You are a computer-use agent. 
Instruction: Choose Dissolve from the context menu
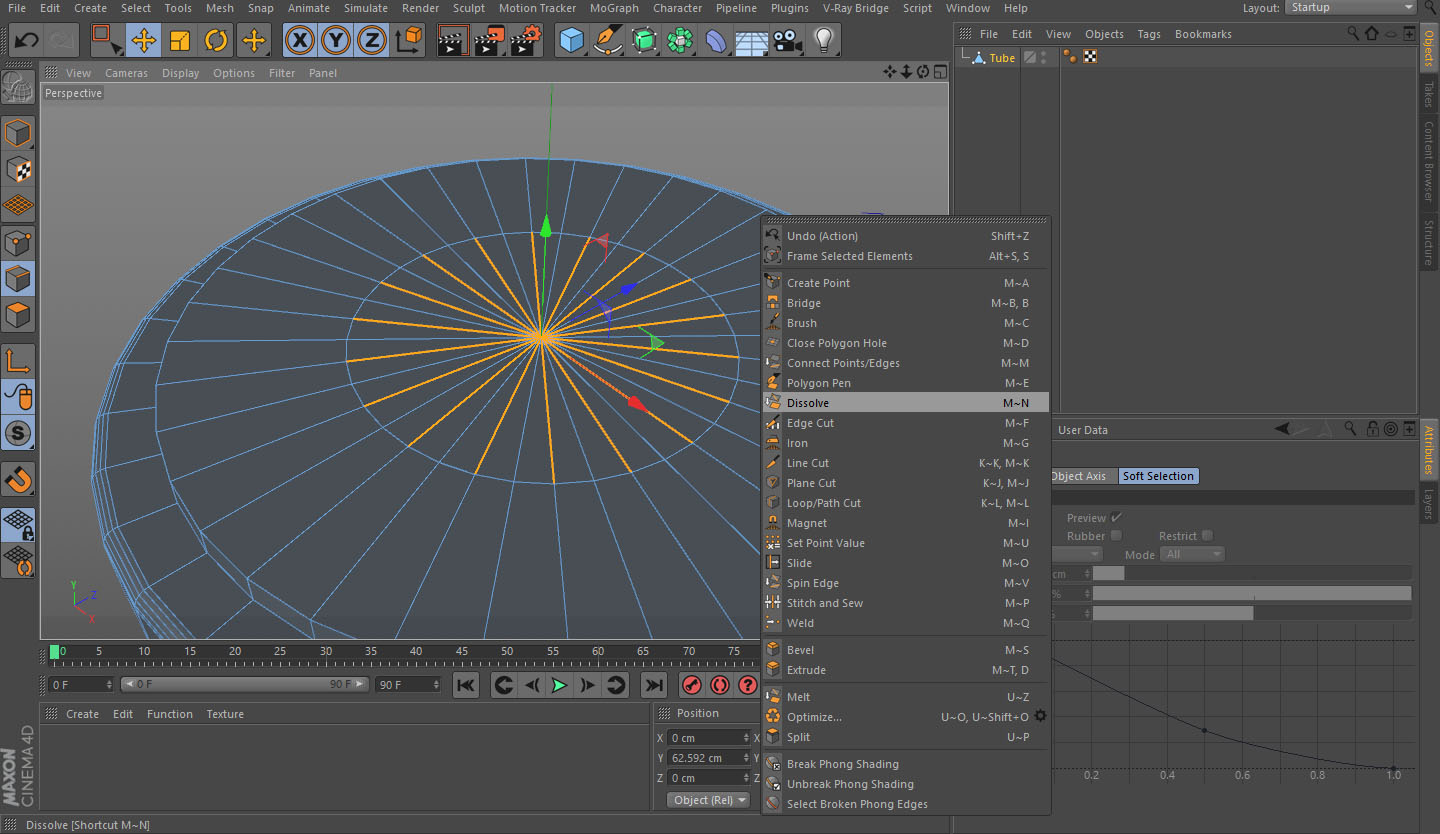808,403
